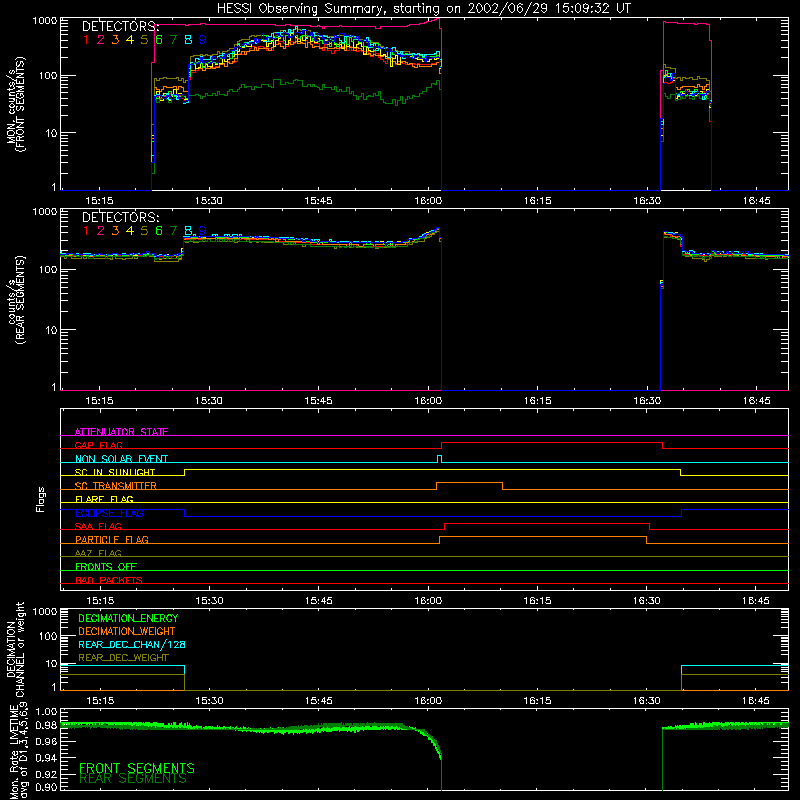
Task: Click the FLARE FLAG label
Action: (x=104, y=499)
